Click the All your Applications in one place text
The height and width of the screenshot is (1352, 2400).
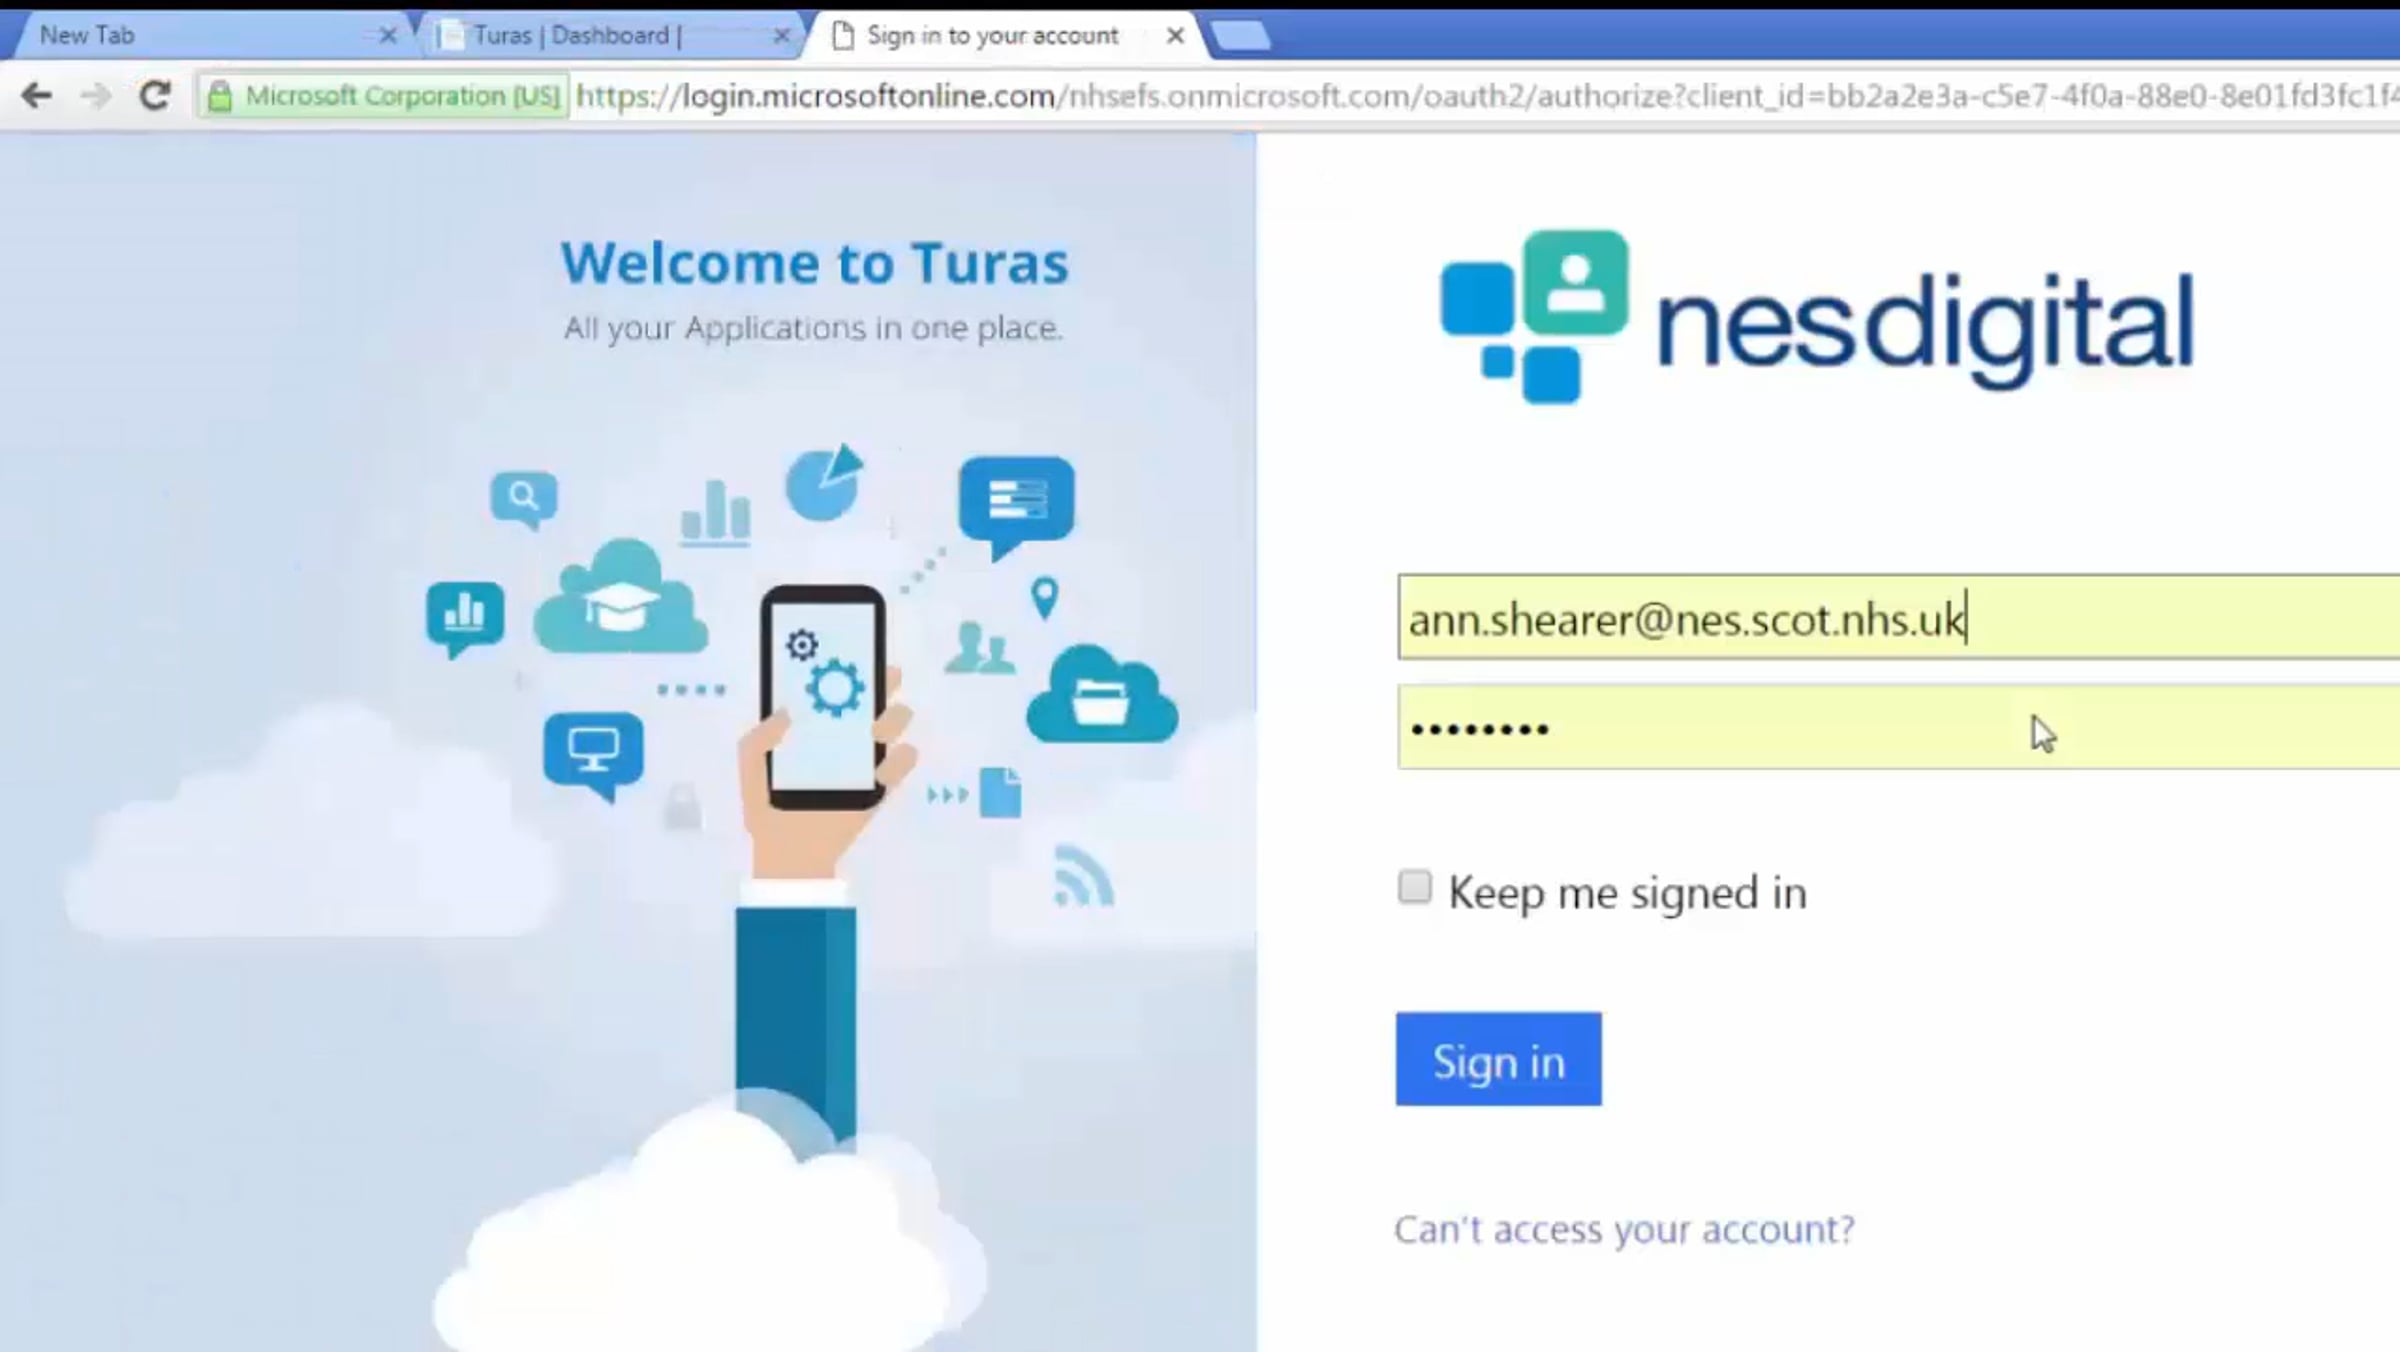[x=813, y=328]
